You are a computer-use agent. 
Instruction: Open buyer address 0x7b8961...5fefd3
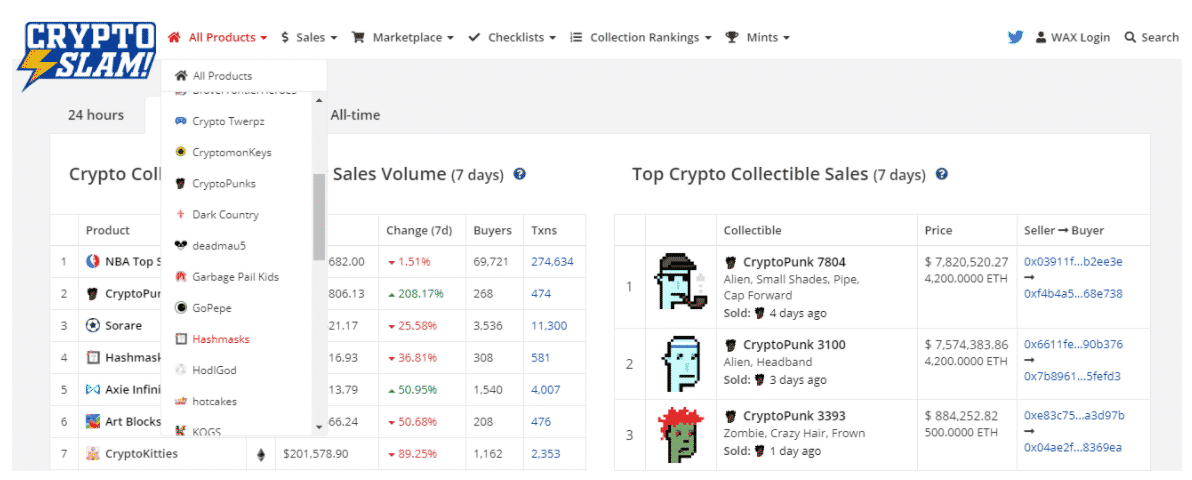1072,376
